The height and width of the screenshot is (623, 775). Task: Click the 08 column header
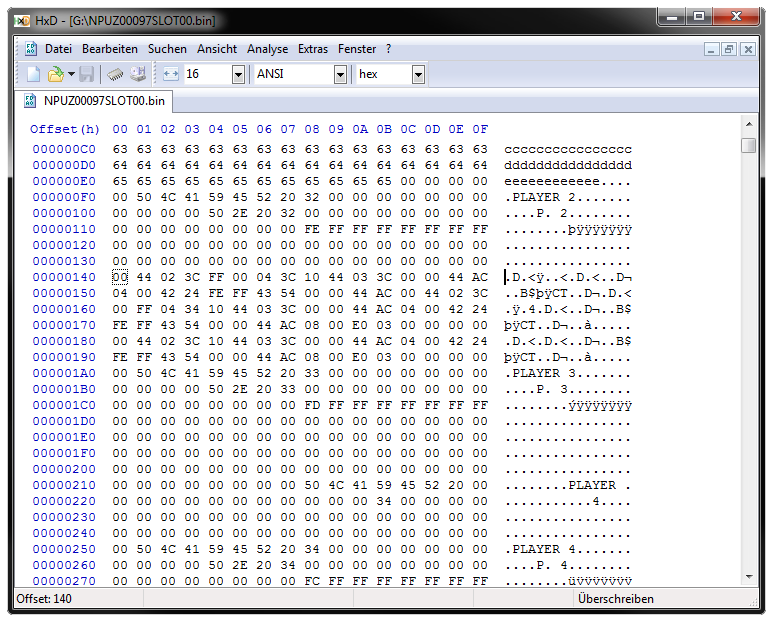click(312, 130)
